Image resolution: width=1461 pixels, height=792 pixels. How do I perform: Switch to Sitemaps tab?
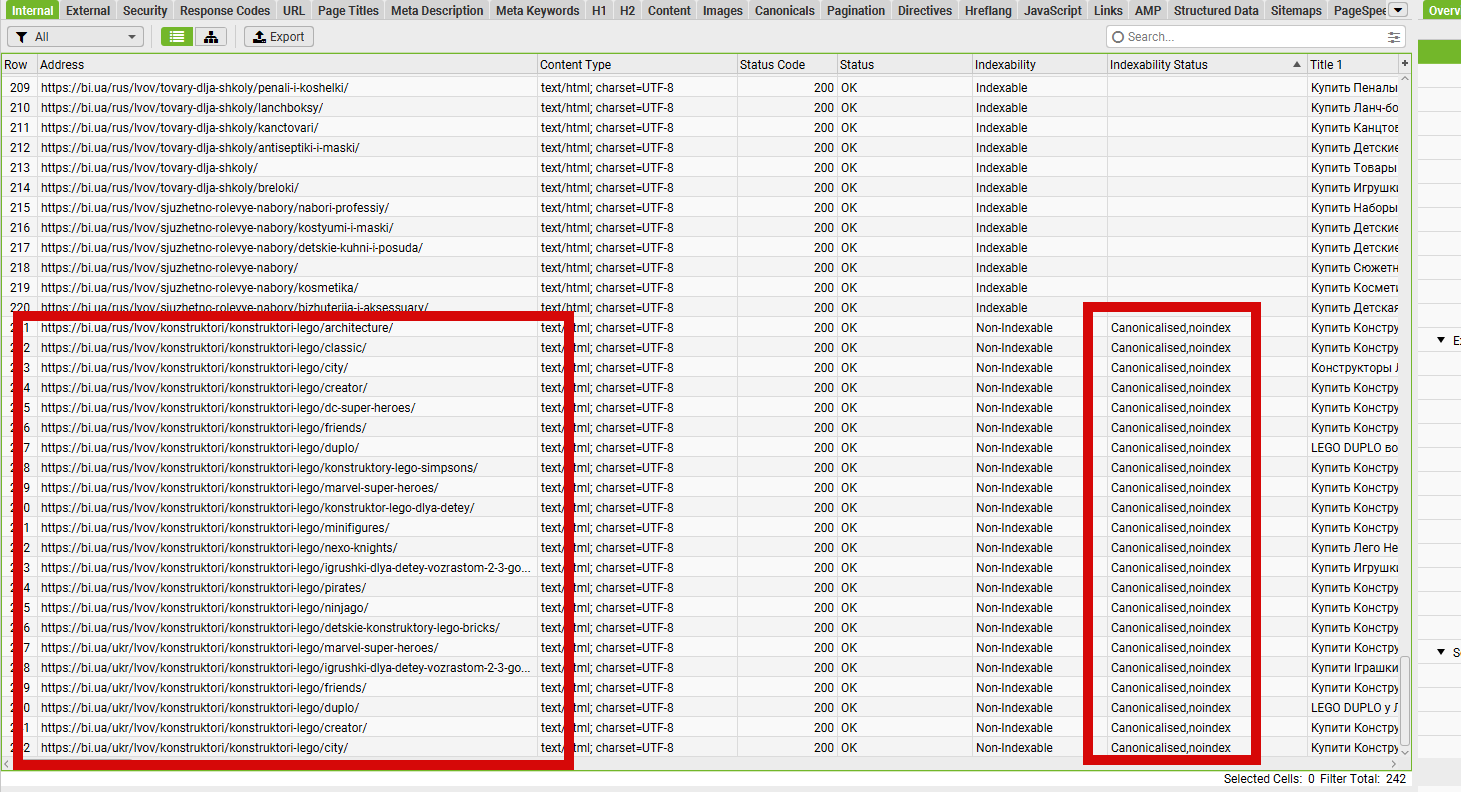1296,11
